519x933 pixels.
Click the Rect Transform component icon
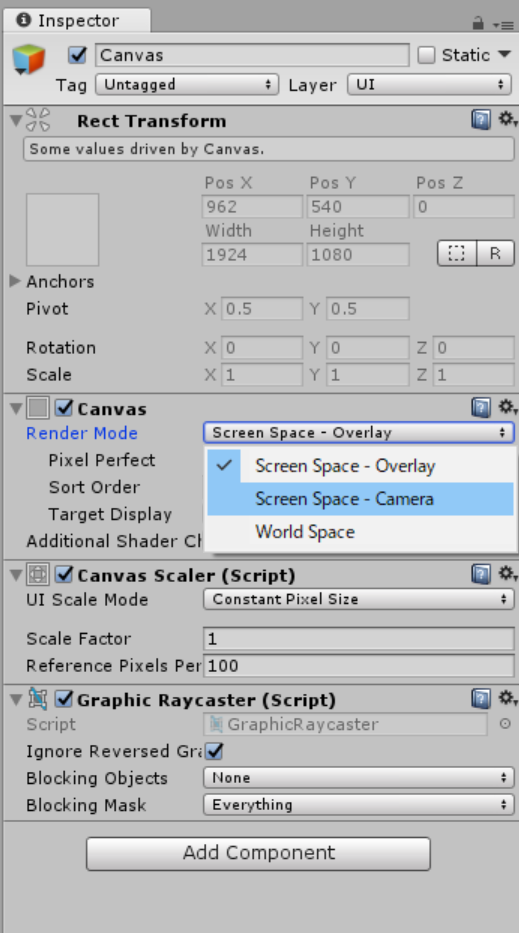[39, 120]
